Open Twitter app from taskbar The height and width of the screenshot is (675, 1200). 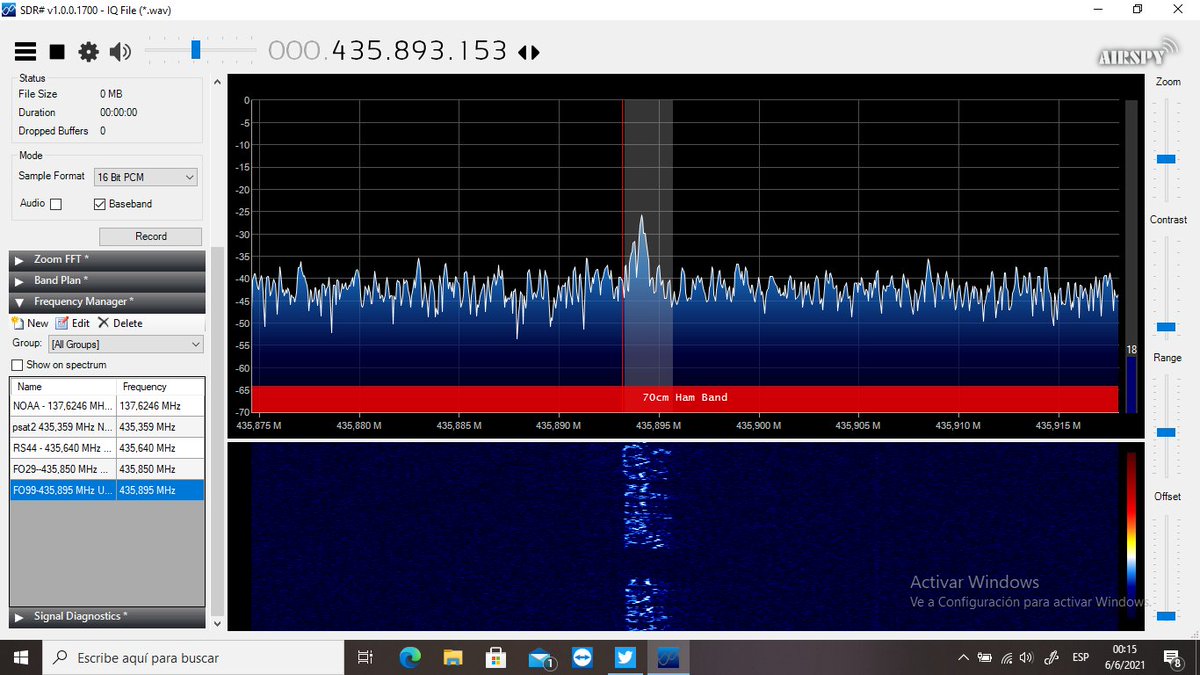625,658
